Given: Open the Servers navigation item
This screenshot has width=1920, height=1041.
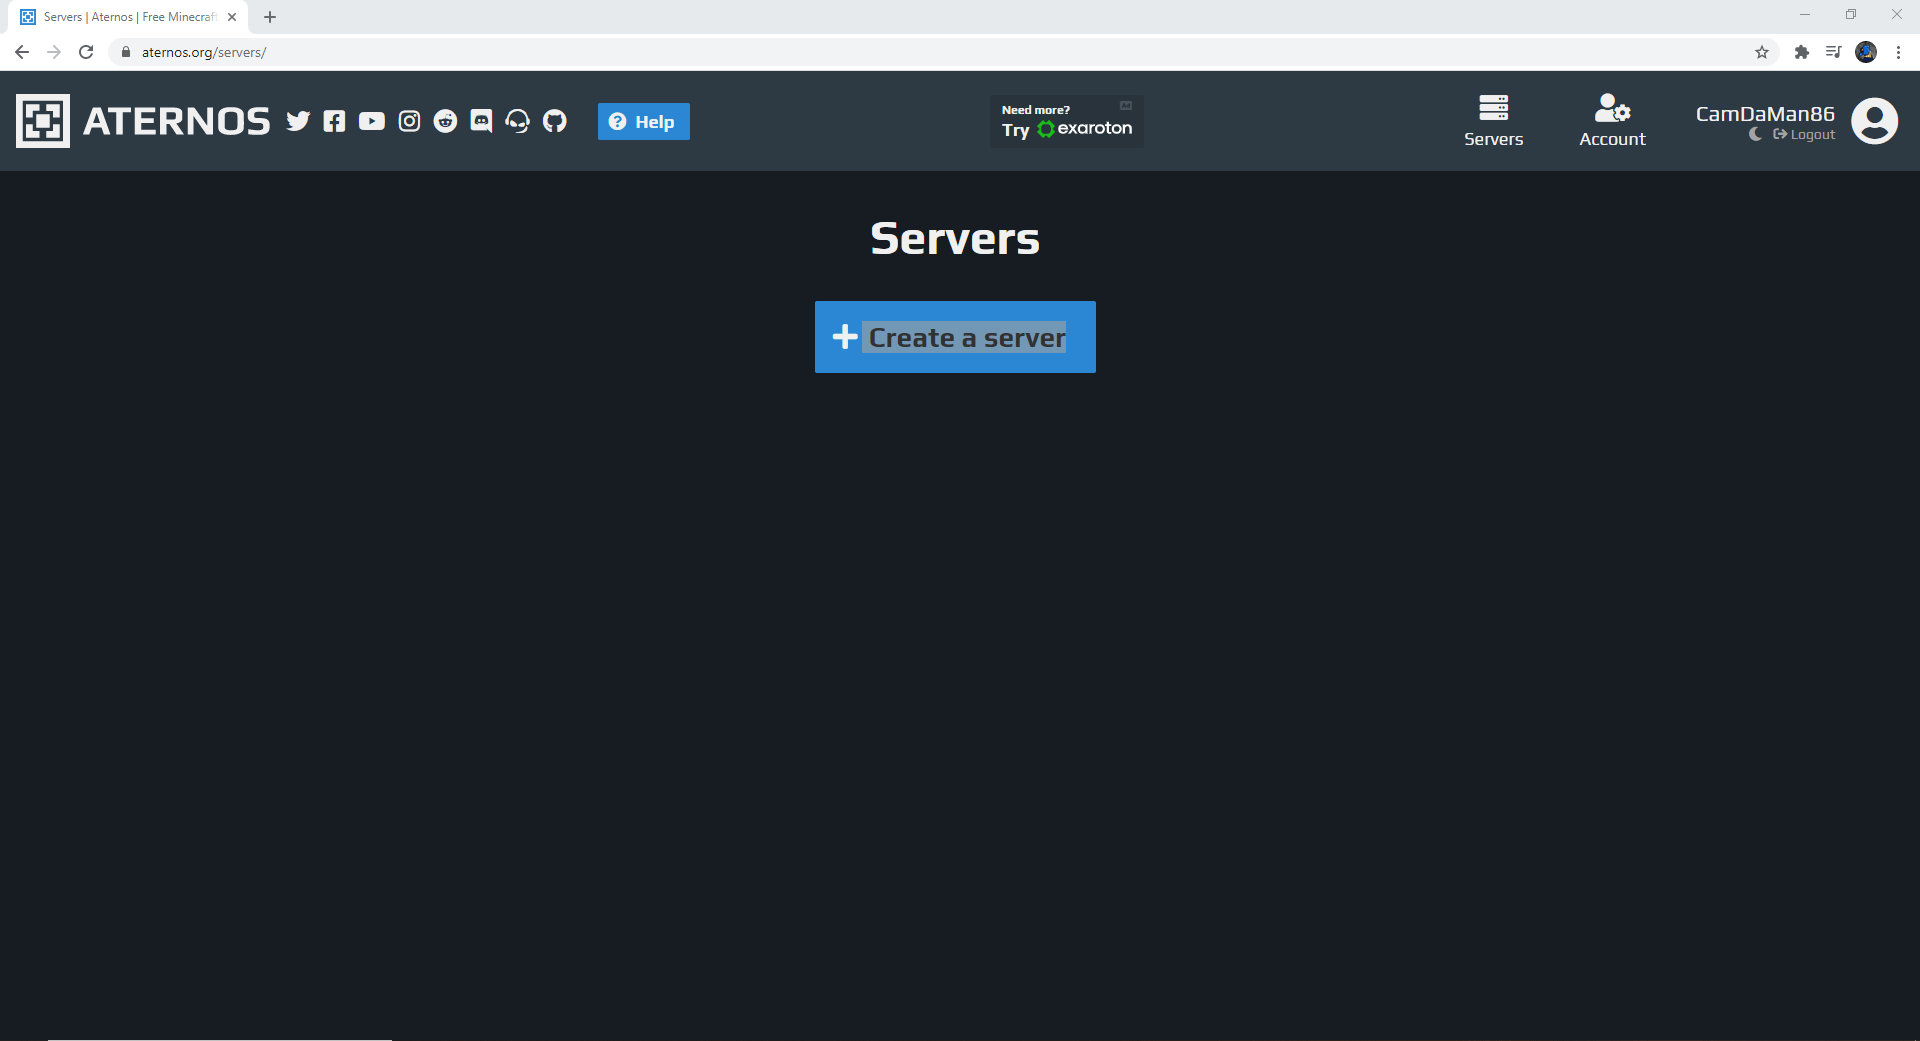Looking at the screenshot, I should click(1494, 121).
